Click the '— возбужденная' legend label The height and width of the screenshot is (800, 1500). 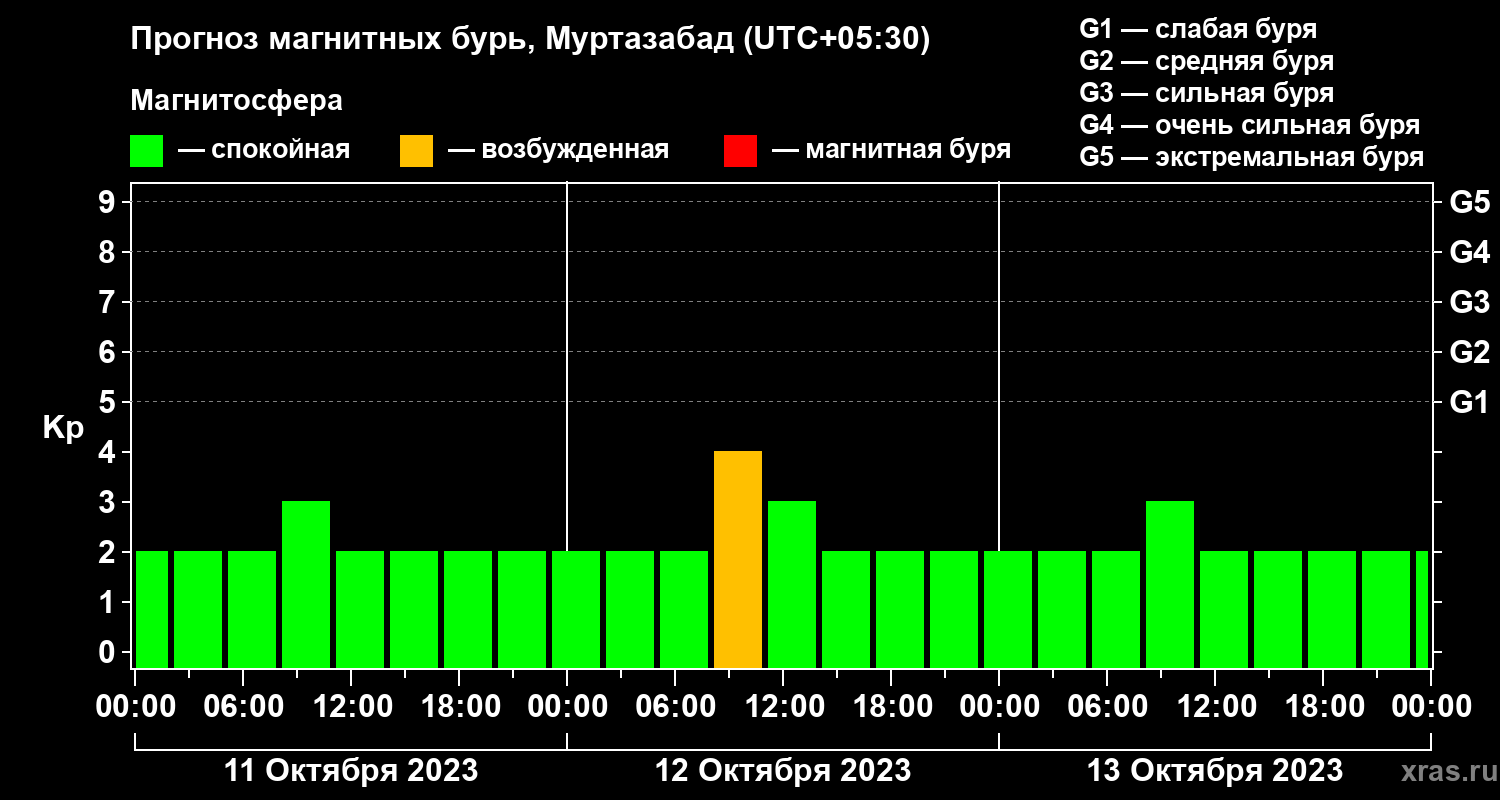[x=558, y=151]
